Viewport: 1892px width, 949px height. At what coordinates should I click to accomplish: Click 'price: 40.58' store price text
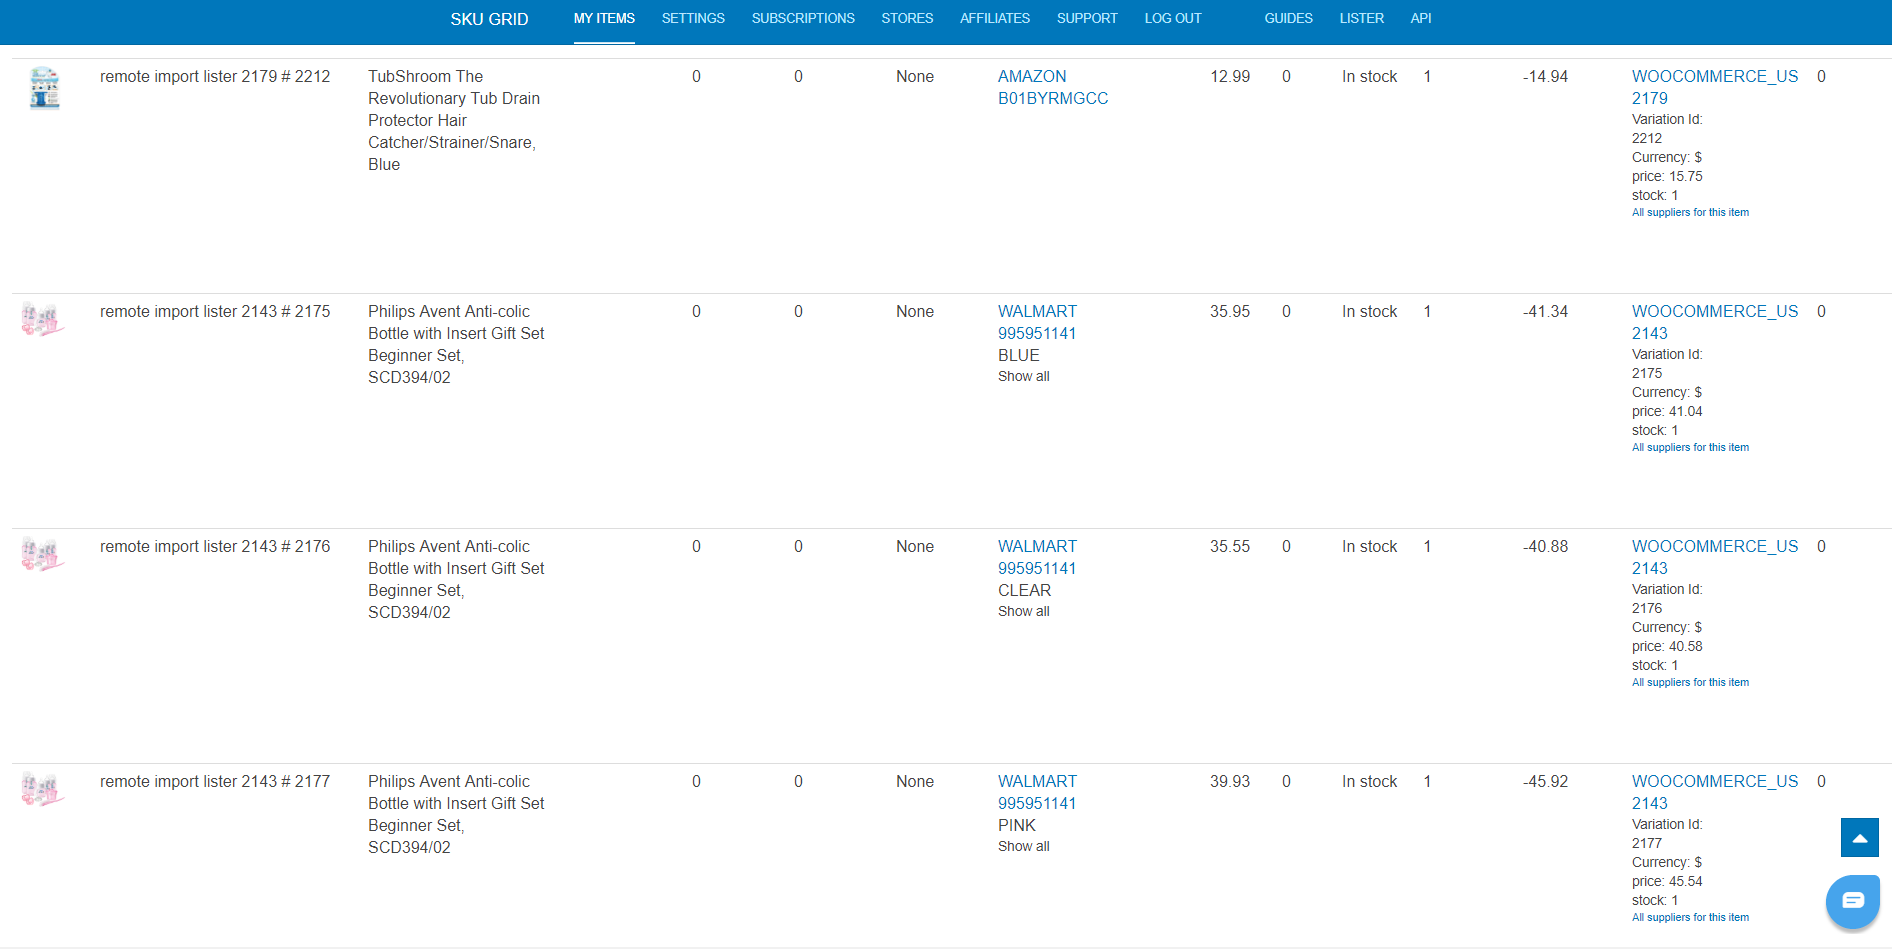click(1667, 646)
